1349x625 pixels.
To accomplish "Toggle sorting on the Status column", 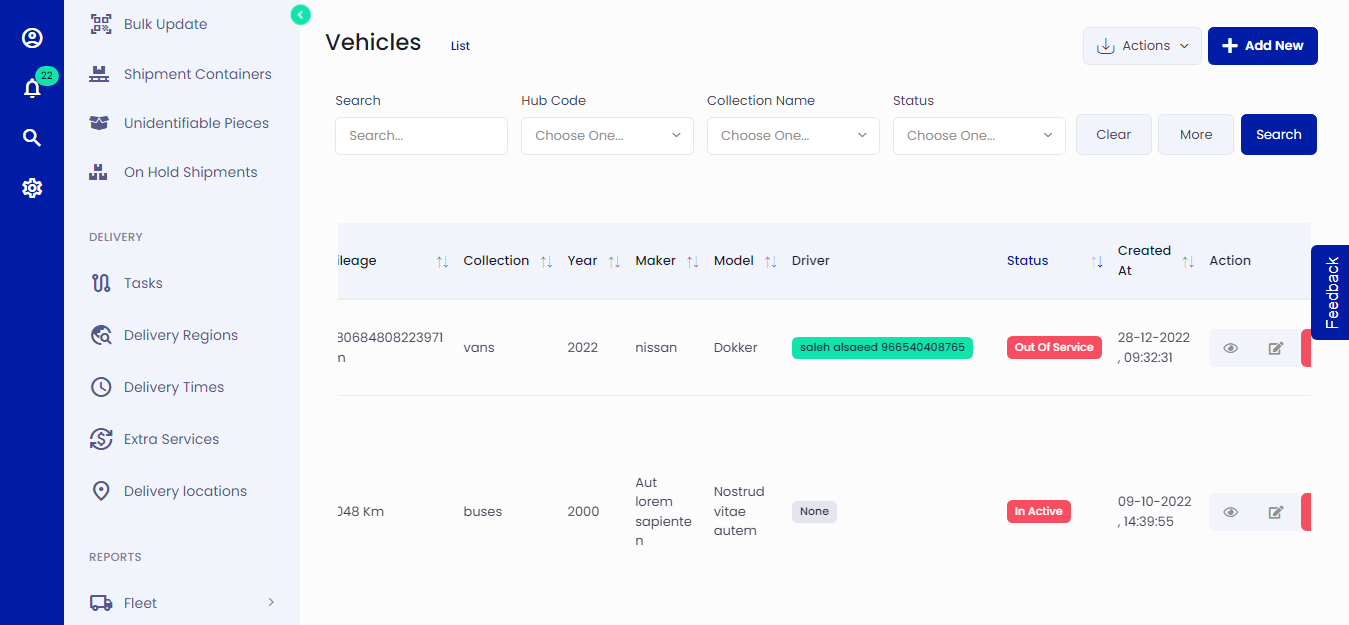I will 1096,260.
